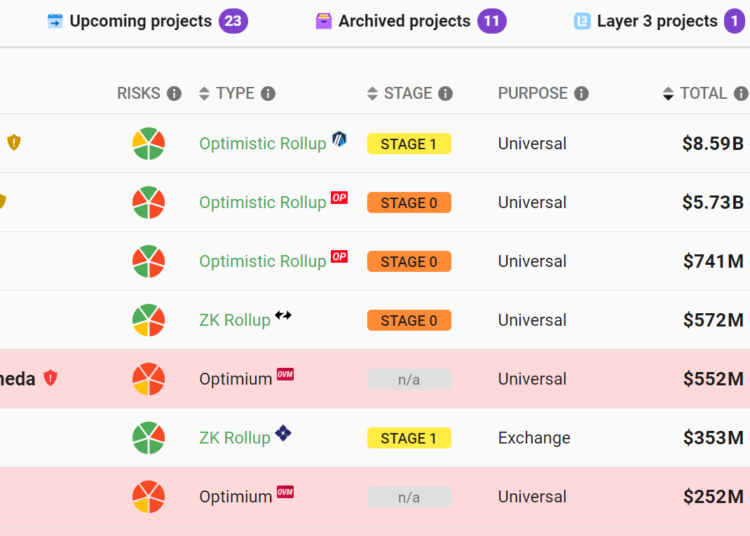
Task: Open the ZK Rollup link in Exchange row
Action: [x=234, y=438]
